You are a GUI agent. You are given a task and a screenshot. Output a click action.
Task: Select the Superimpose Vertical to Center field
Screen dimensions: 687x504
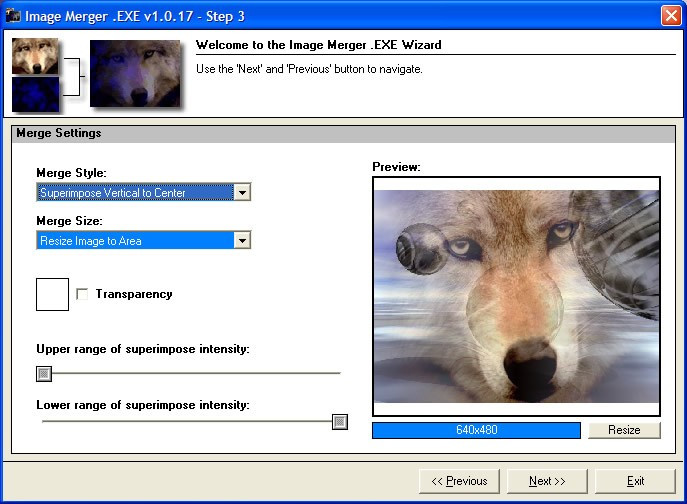point(135,192)
